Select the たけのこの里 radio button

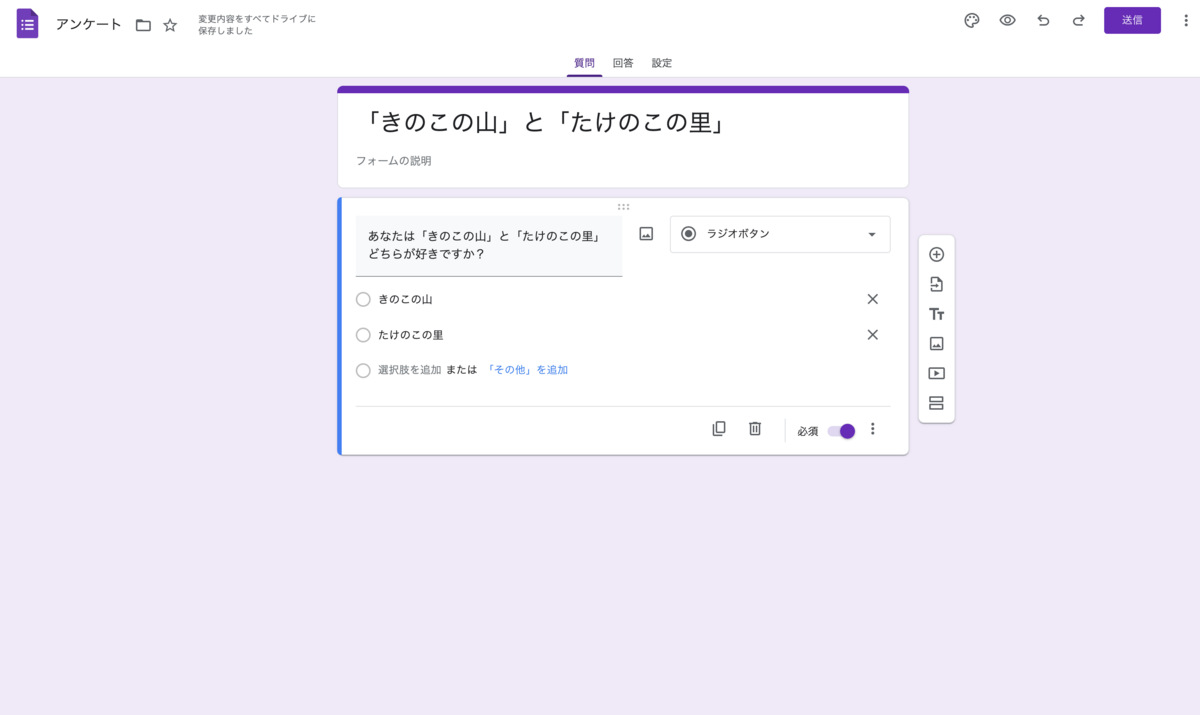363,335
